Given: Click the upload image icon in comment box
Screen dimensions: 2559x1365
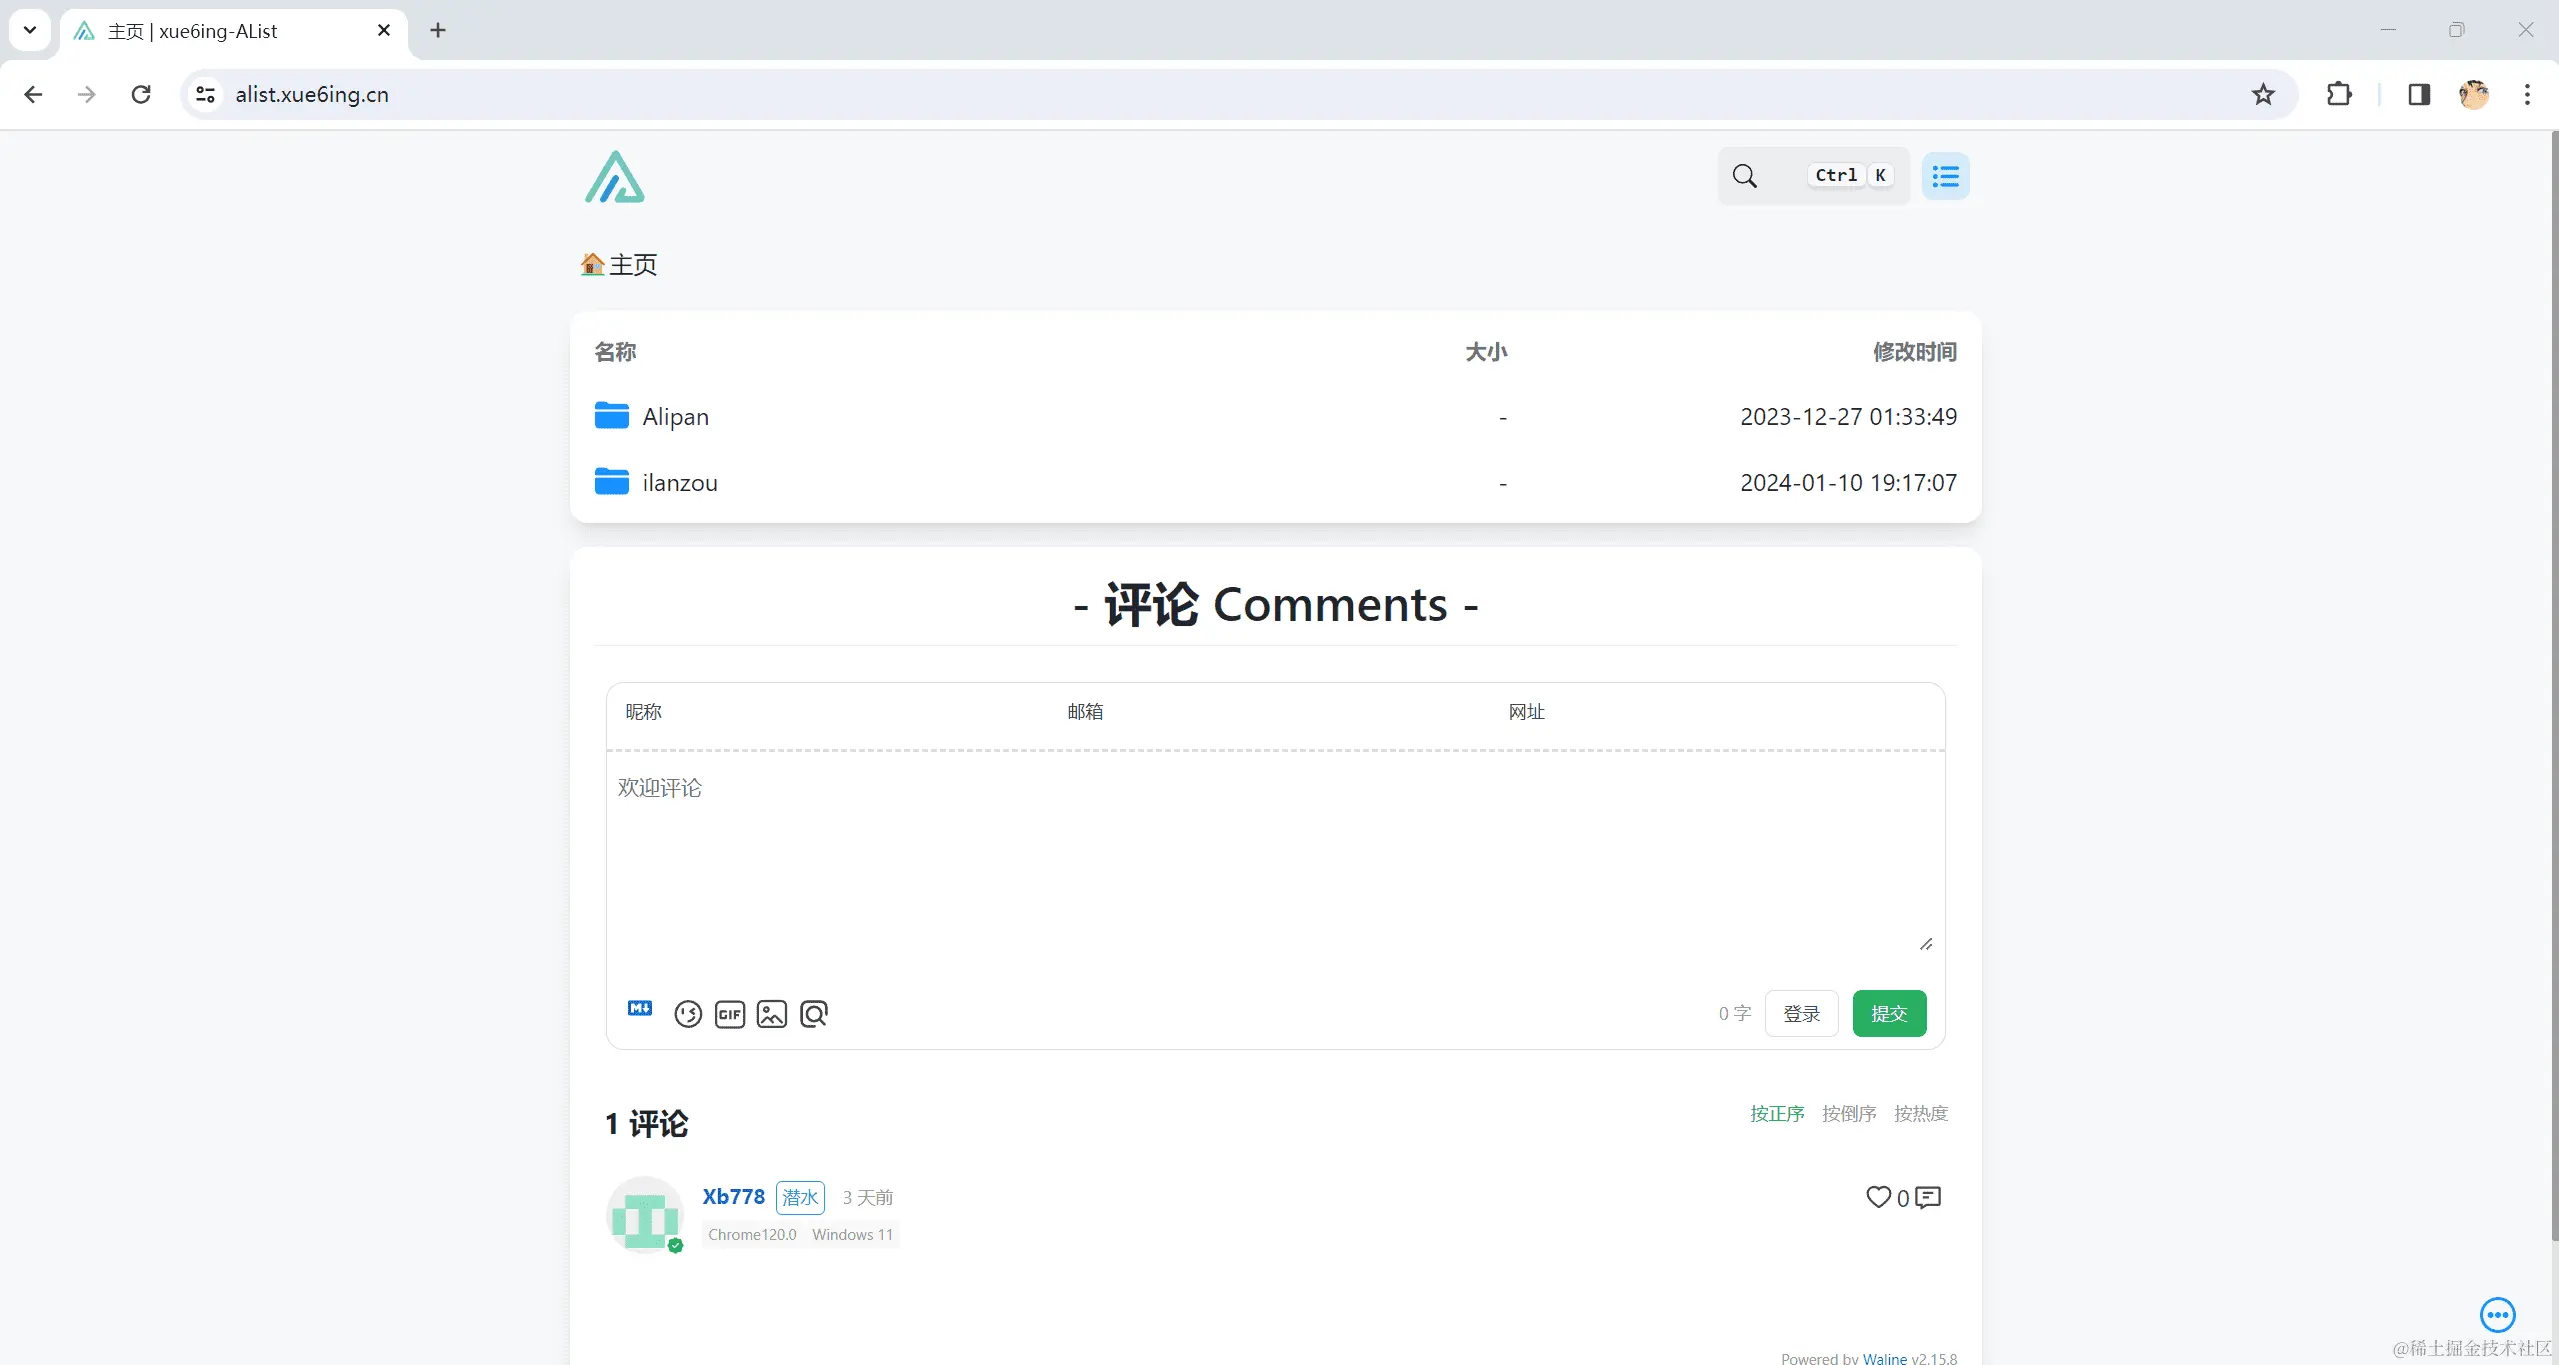Looking at the screenshot, I should point(772,1014).
